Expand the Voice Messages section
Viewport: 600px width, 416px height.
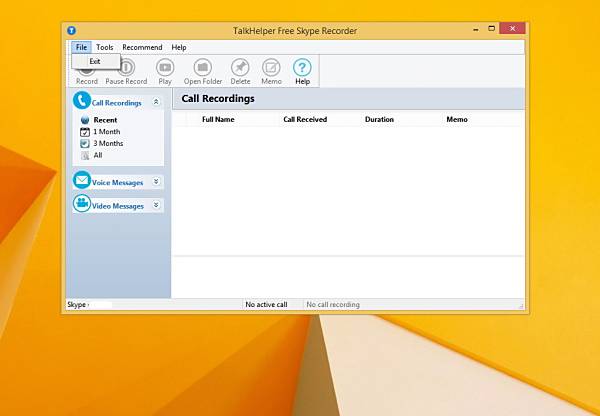tap(156, 181)
